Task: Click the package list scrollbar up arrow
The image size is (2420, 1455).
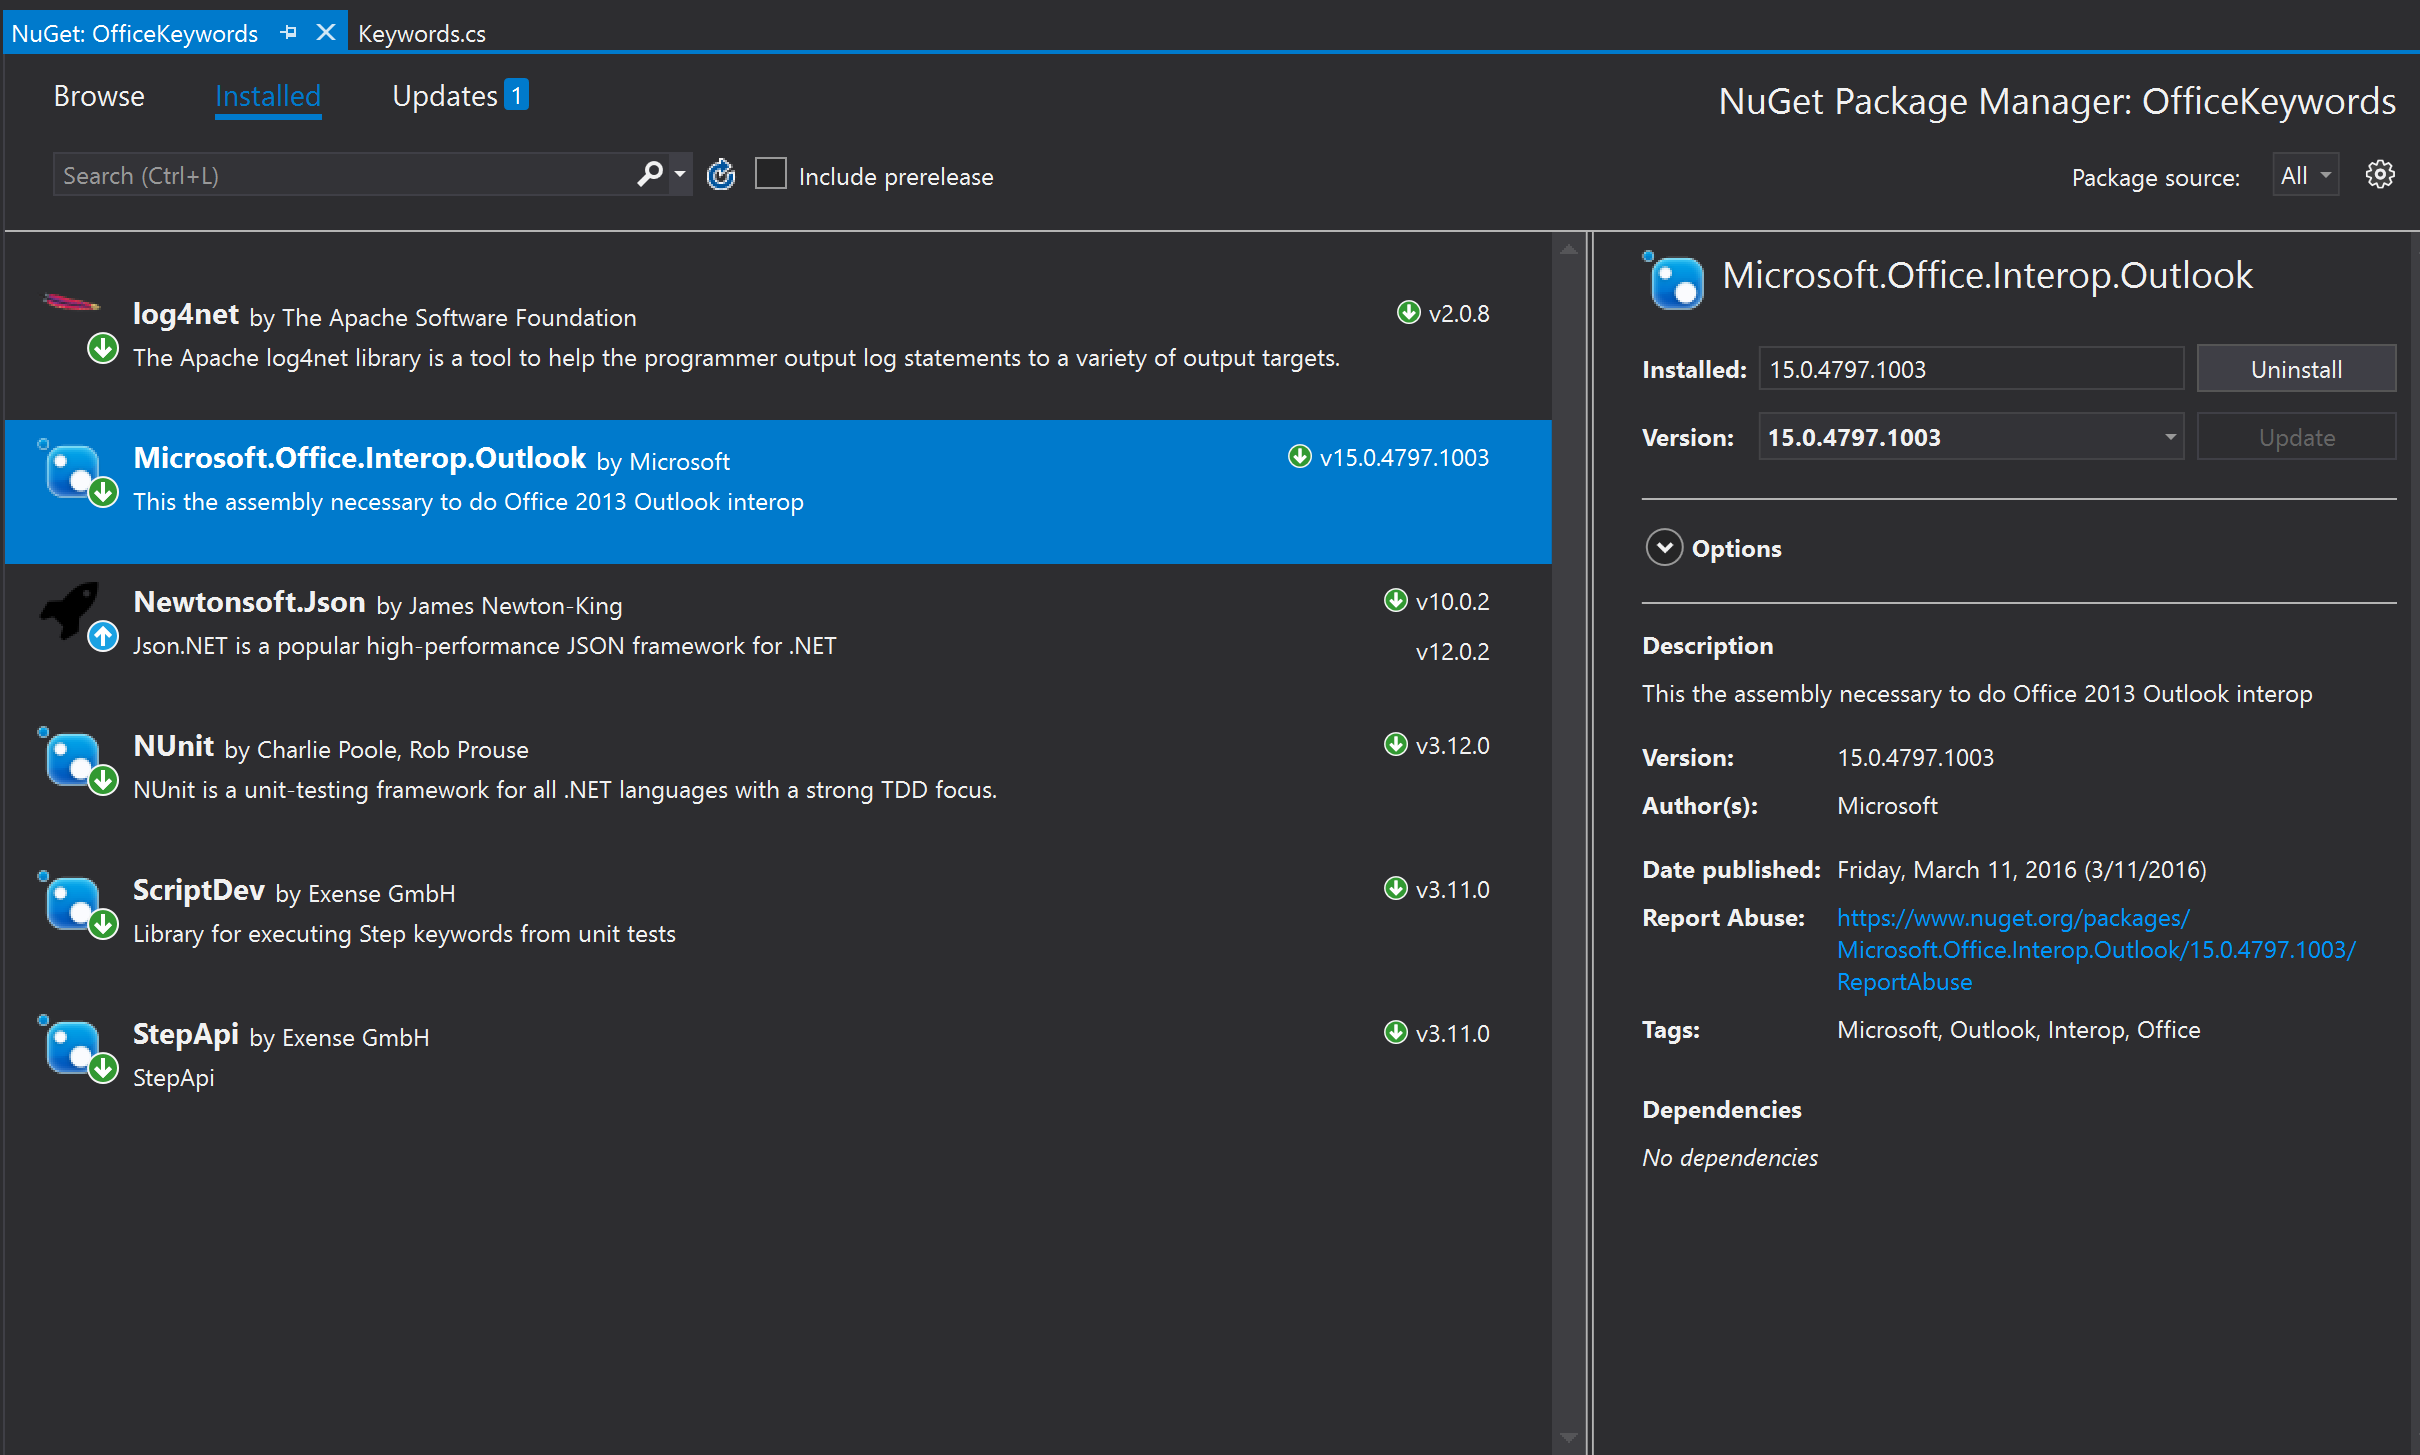Action: coord(1568,249)
